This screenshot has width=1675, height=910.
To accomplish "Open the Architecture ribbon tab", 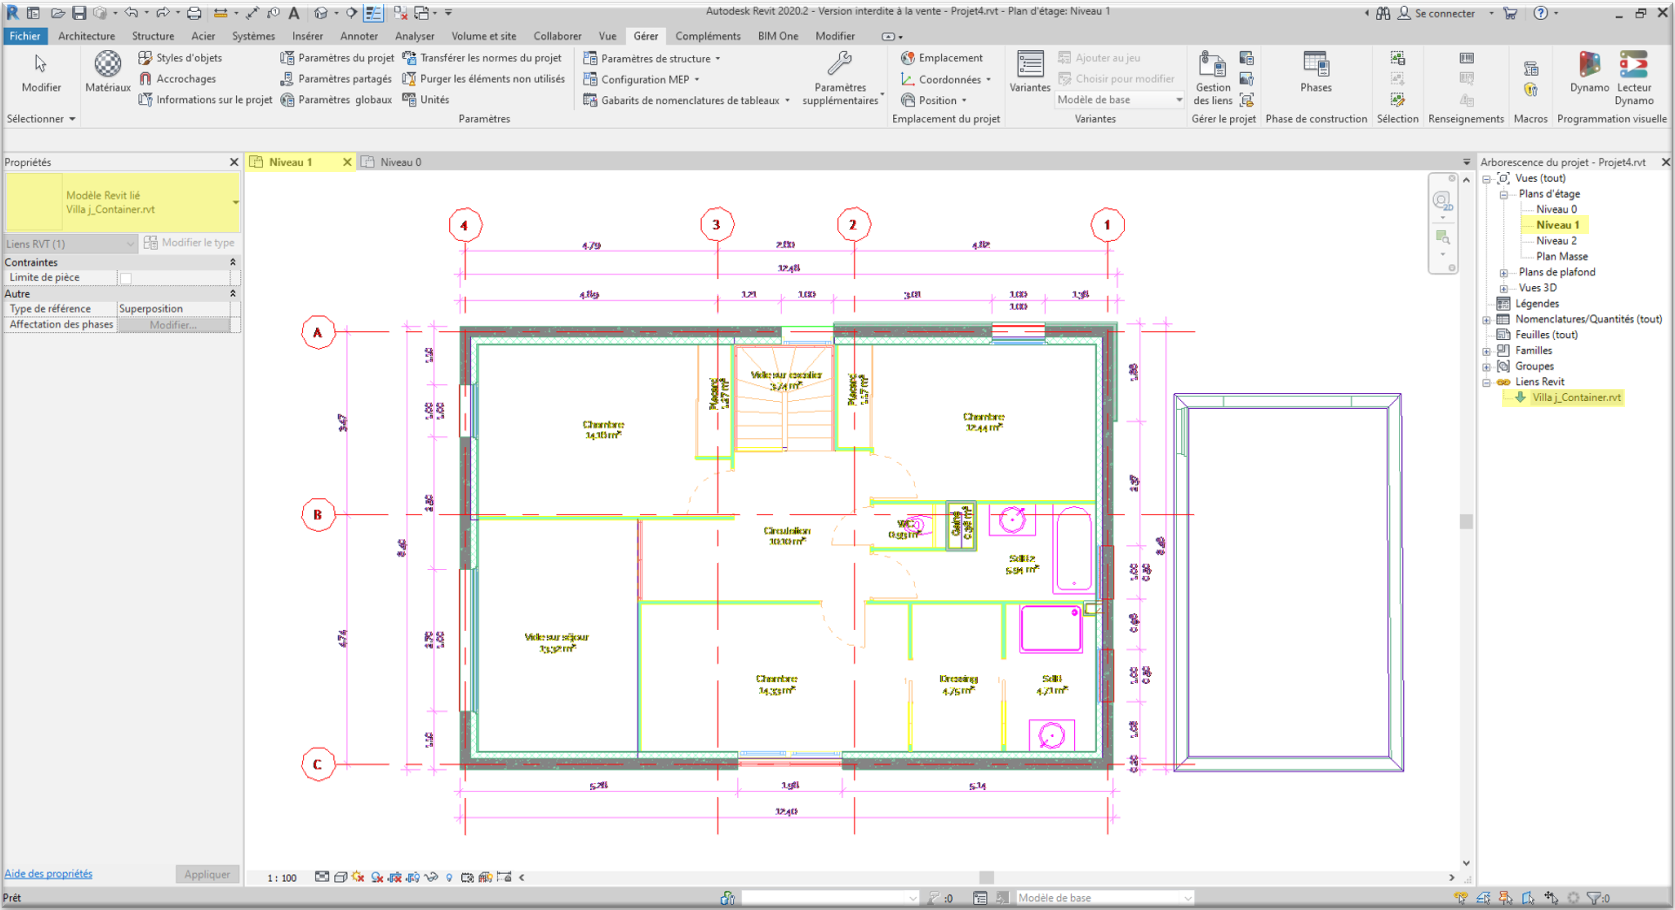I will 86,36.
